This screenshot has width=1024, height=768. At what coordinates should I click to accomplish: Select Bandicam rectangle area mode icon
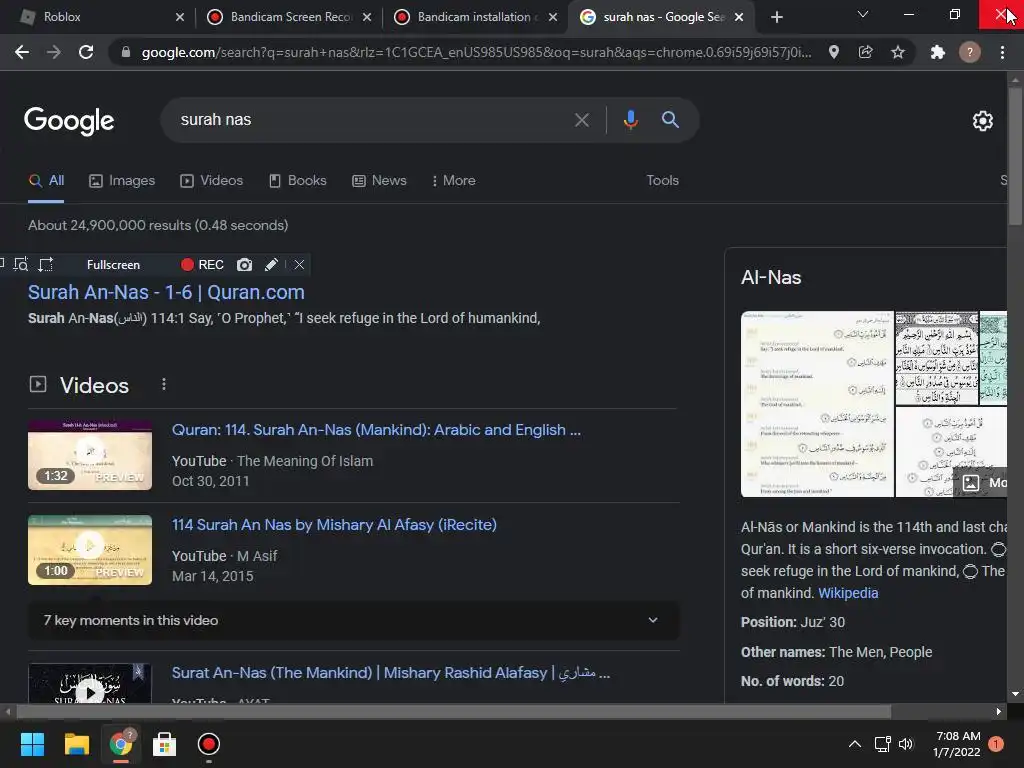(46, 264)
